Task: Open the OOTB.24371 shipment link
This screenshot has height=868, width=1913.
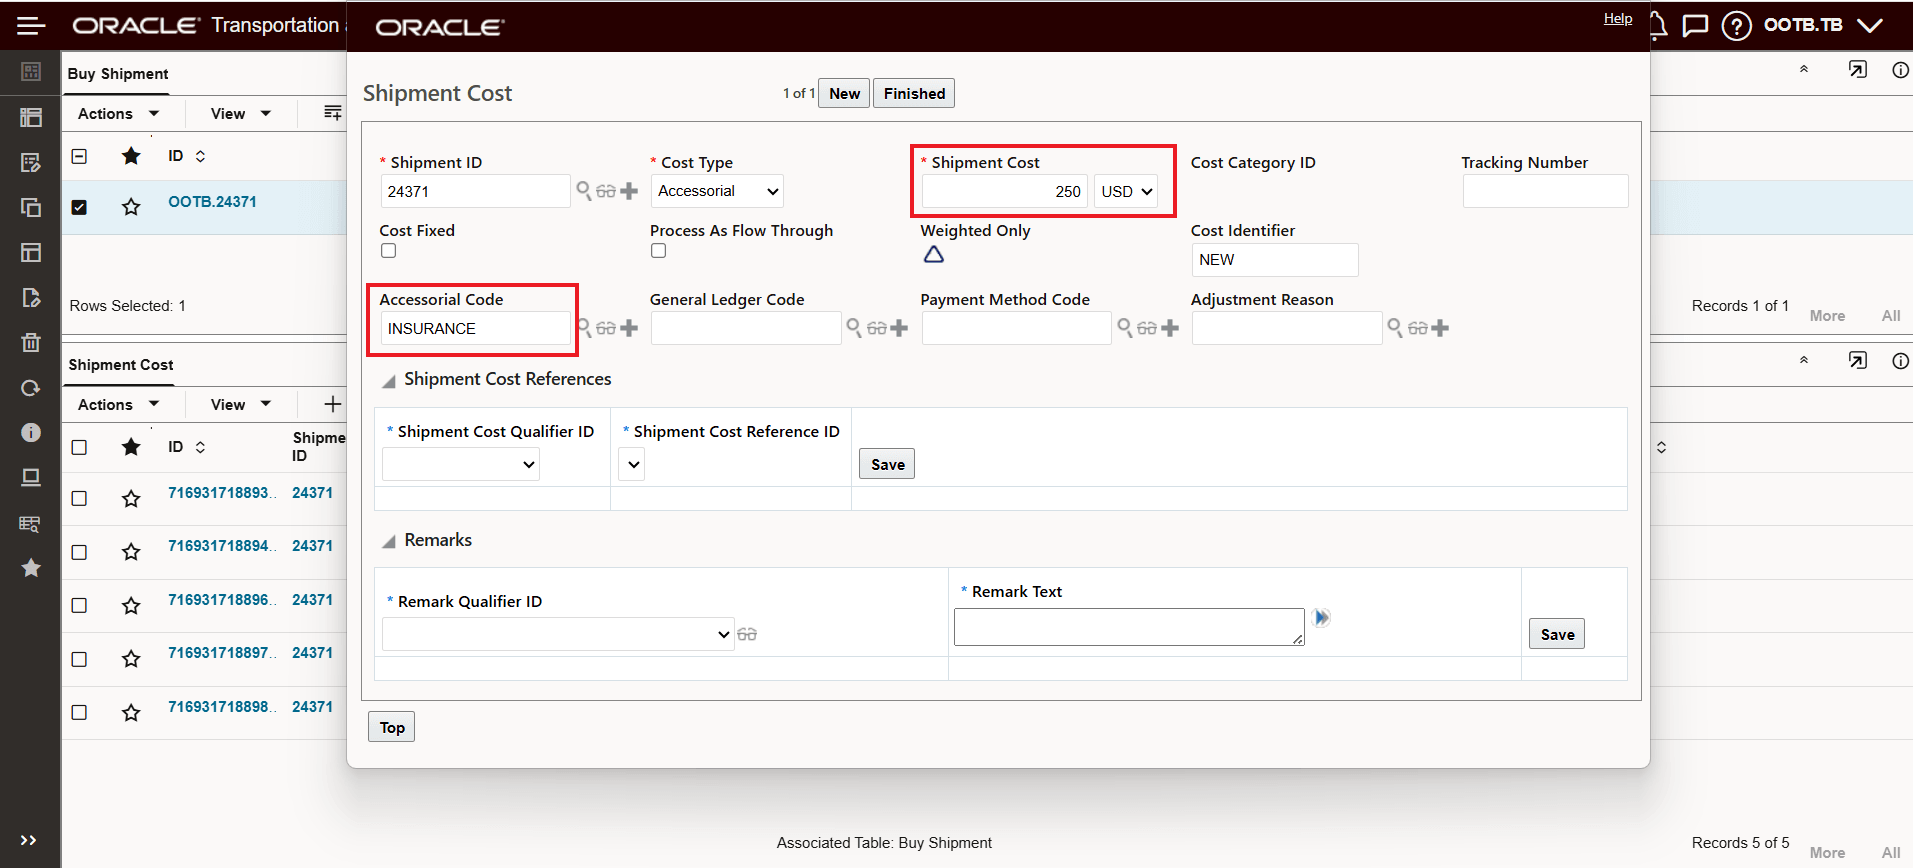Action: (212, 202)
